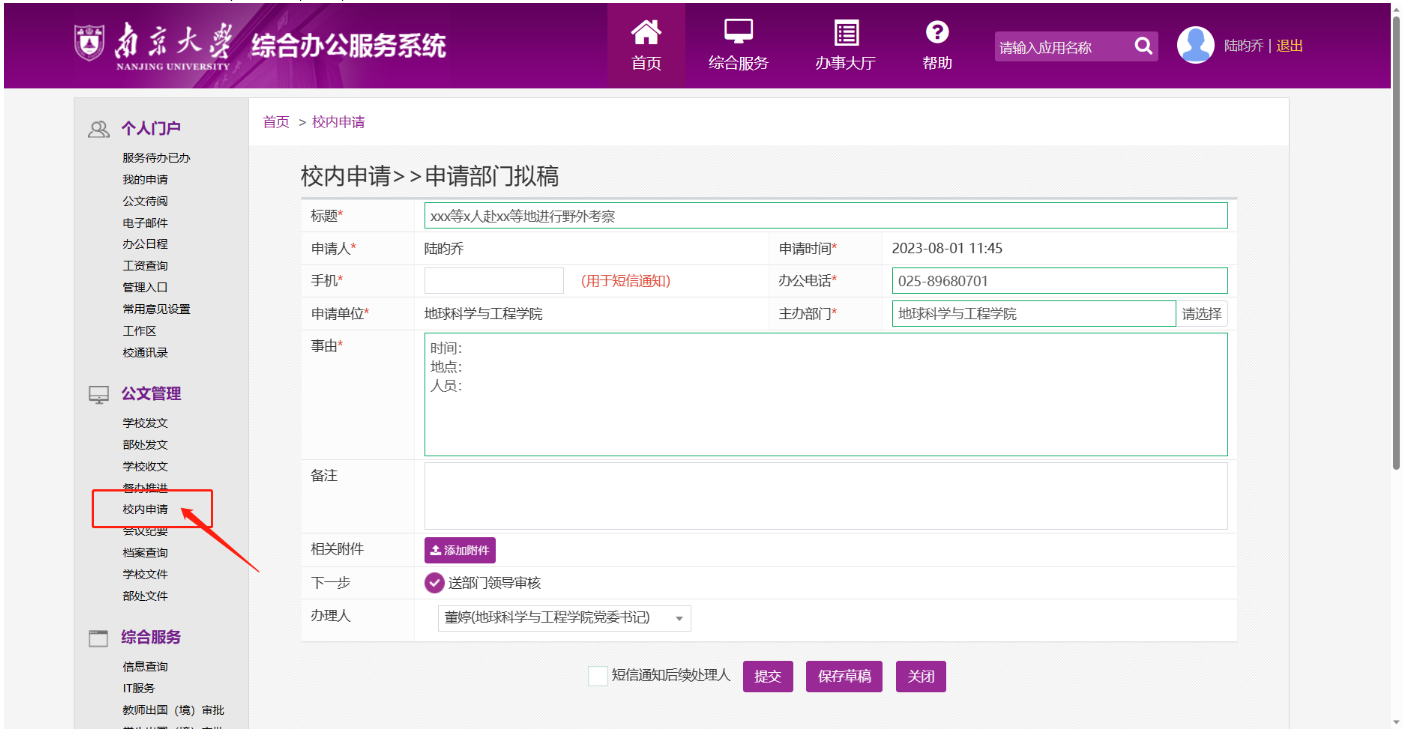1419x739 pixels.
Task: Open 我的申请 in sidebar menu
Action: tap(145, 180)
